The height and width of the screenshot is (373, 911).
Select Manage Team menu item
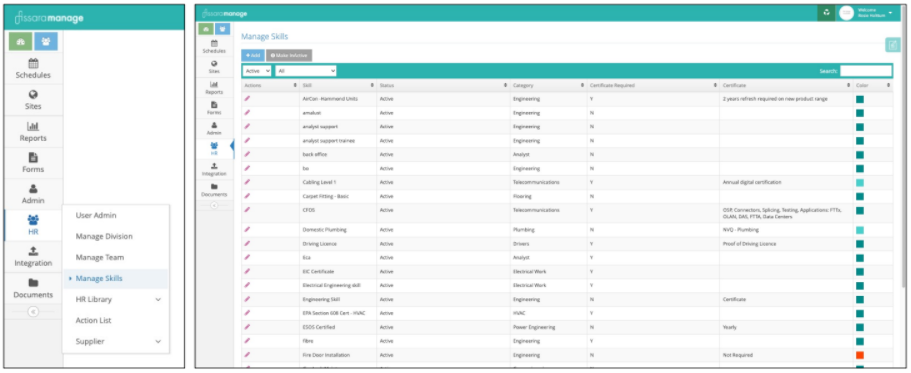pos(99,257)
